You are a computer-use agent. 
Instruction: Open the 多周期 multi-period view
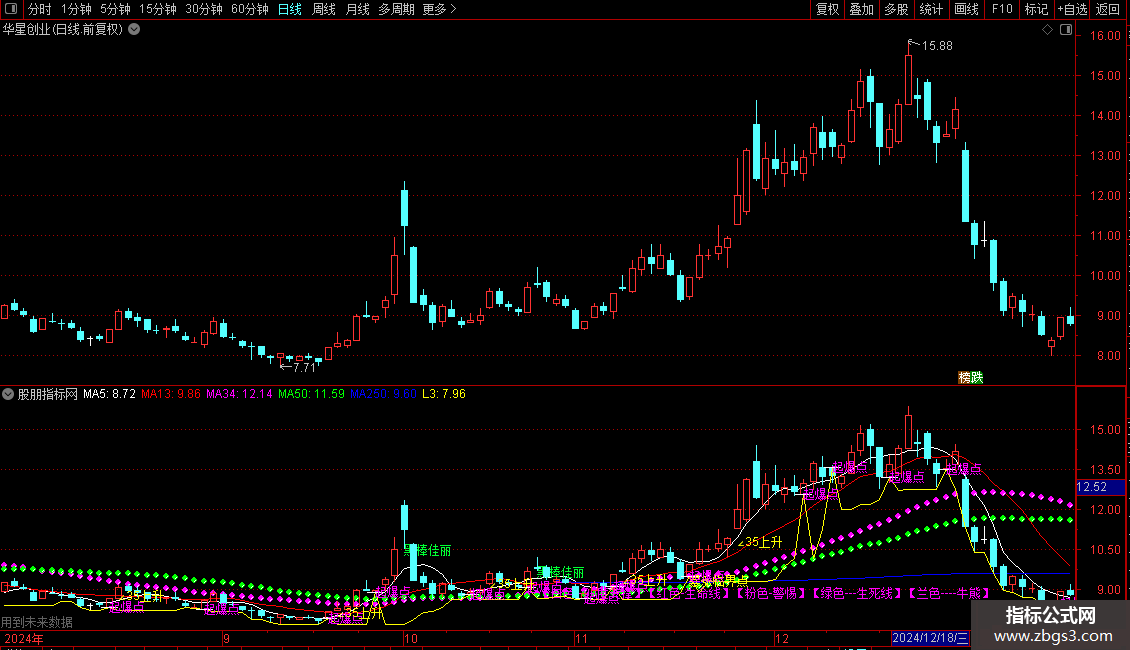coord(396,9)
